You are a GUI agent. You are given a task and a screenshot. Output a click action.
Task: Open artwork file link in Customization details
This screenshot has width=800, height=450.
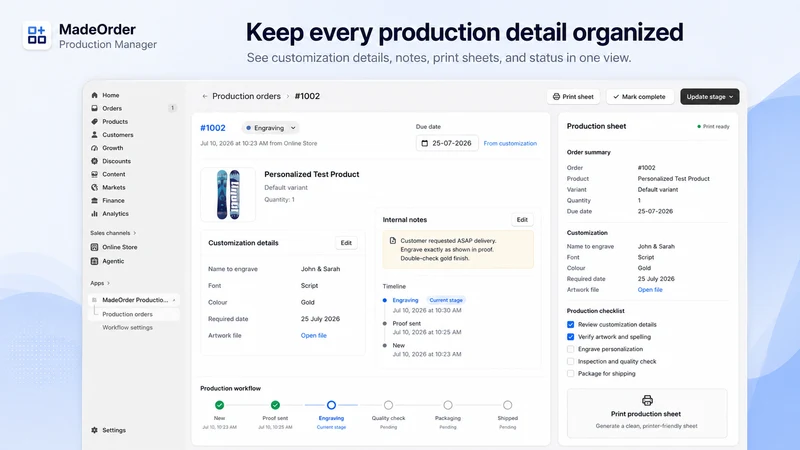tap(314, 335)
